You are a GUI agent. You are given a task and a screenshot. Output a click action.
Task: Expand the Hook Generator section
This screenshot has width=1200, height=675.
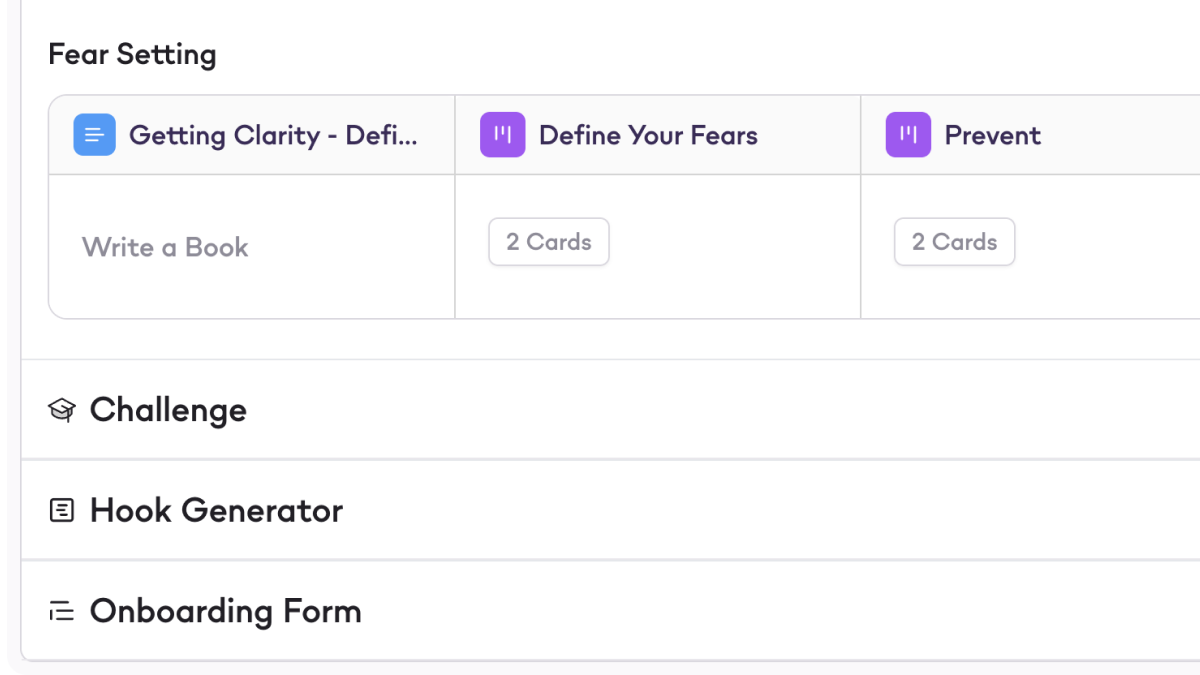(x=216, y=511)
